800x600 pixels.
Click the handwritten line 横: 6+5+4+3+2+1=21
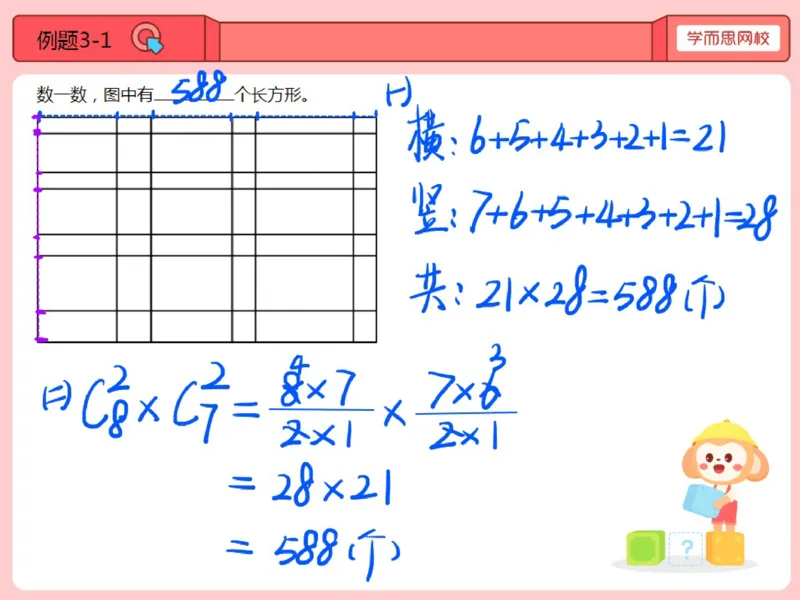(566, 135)
